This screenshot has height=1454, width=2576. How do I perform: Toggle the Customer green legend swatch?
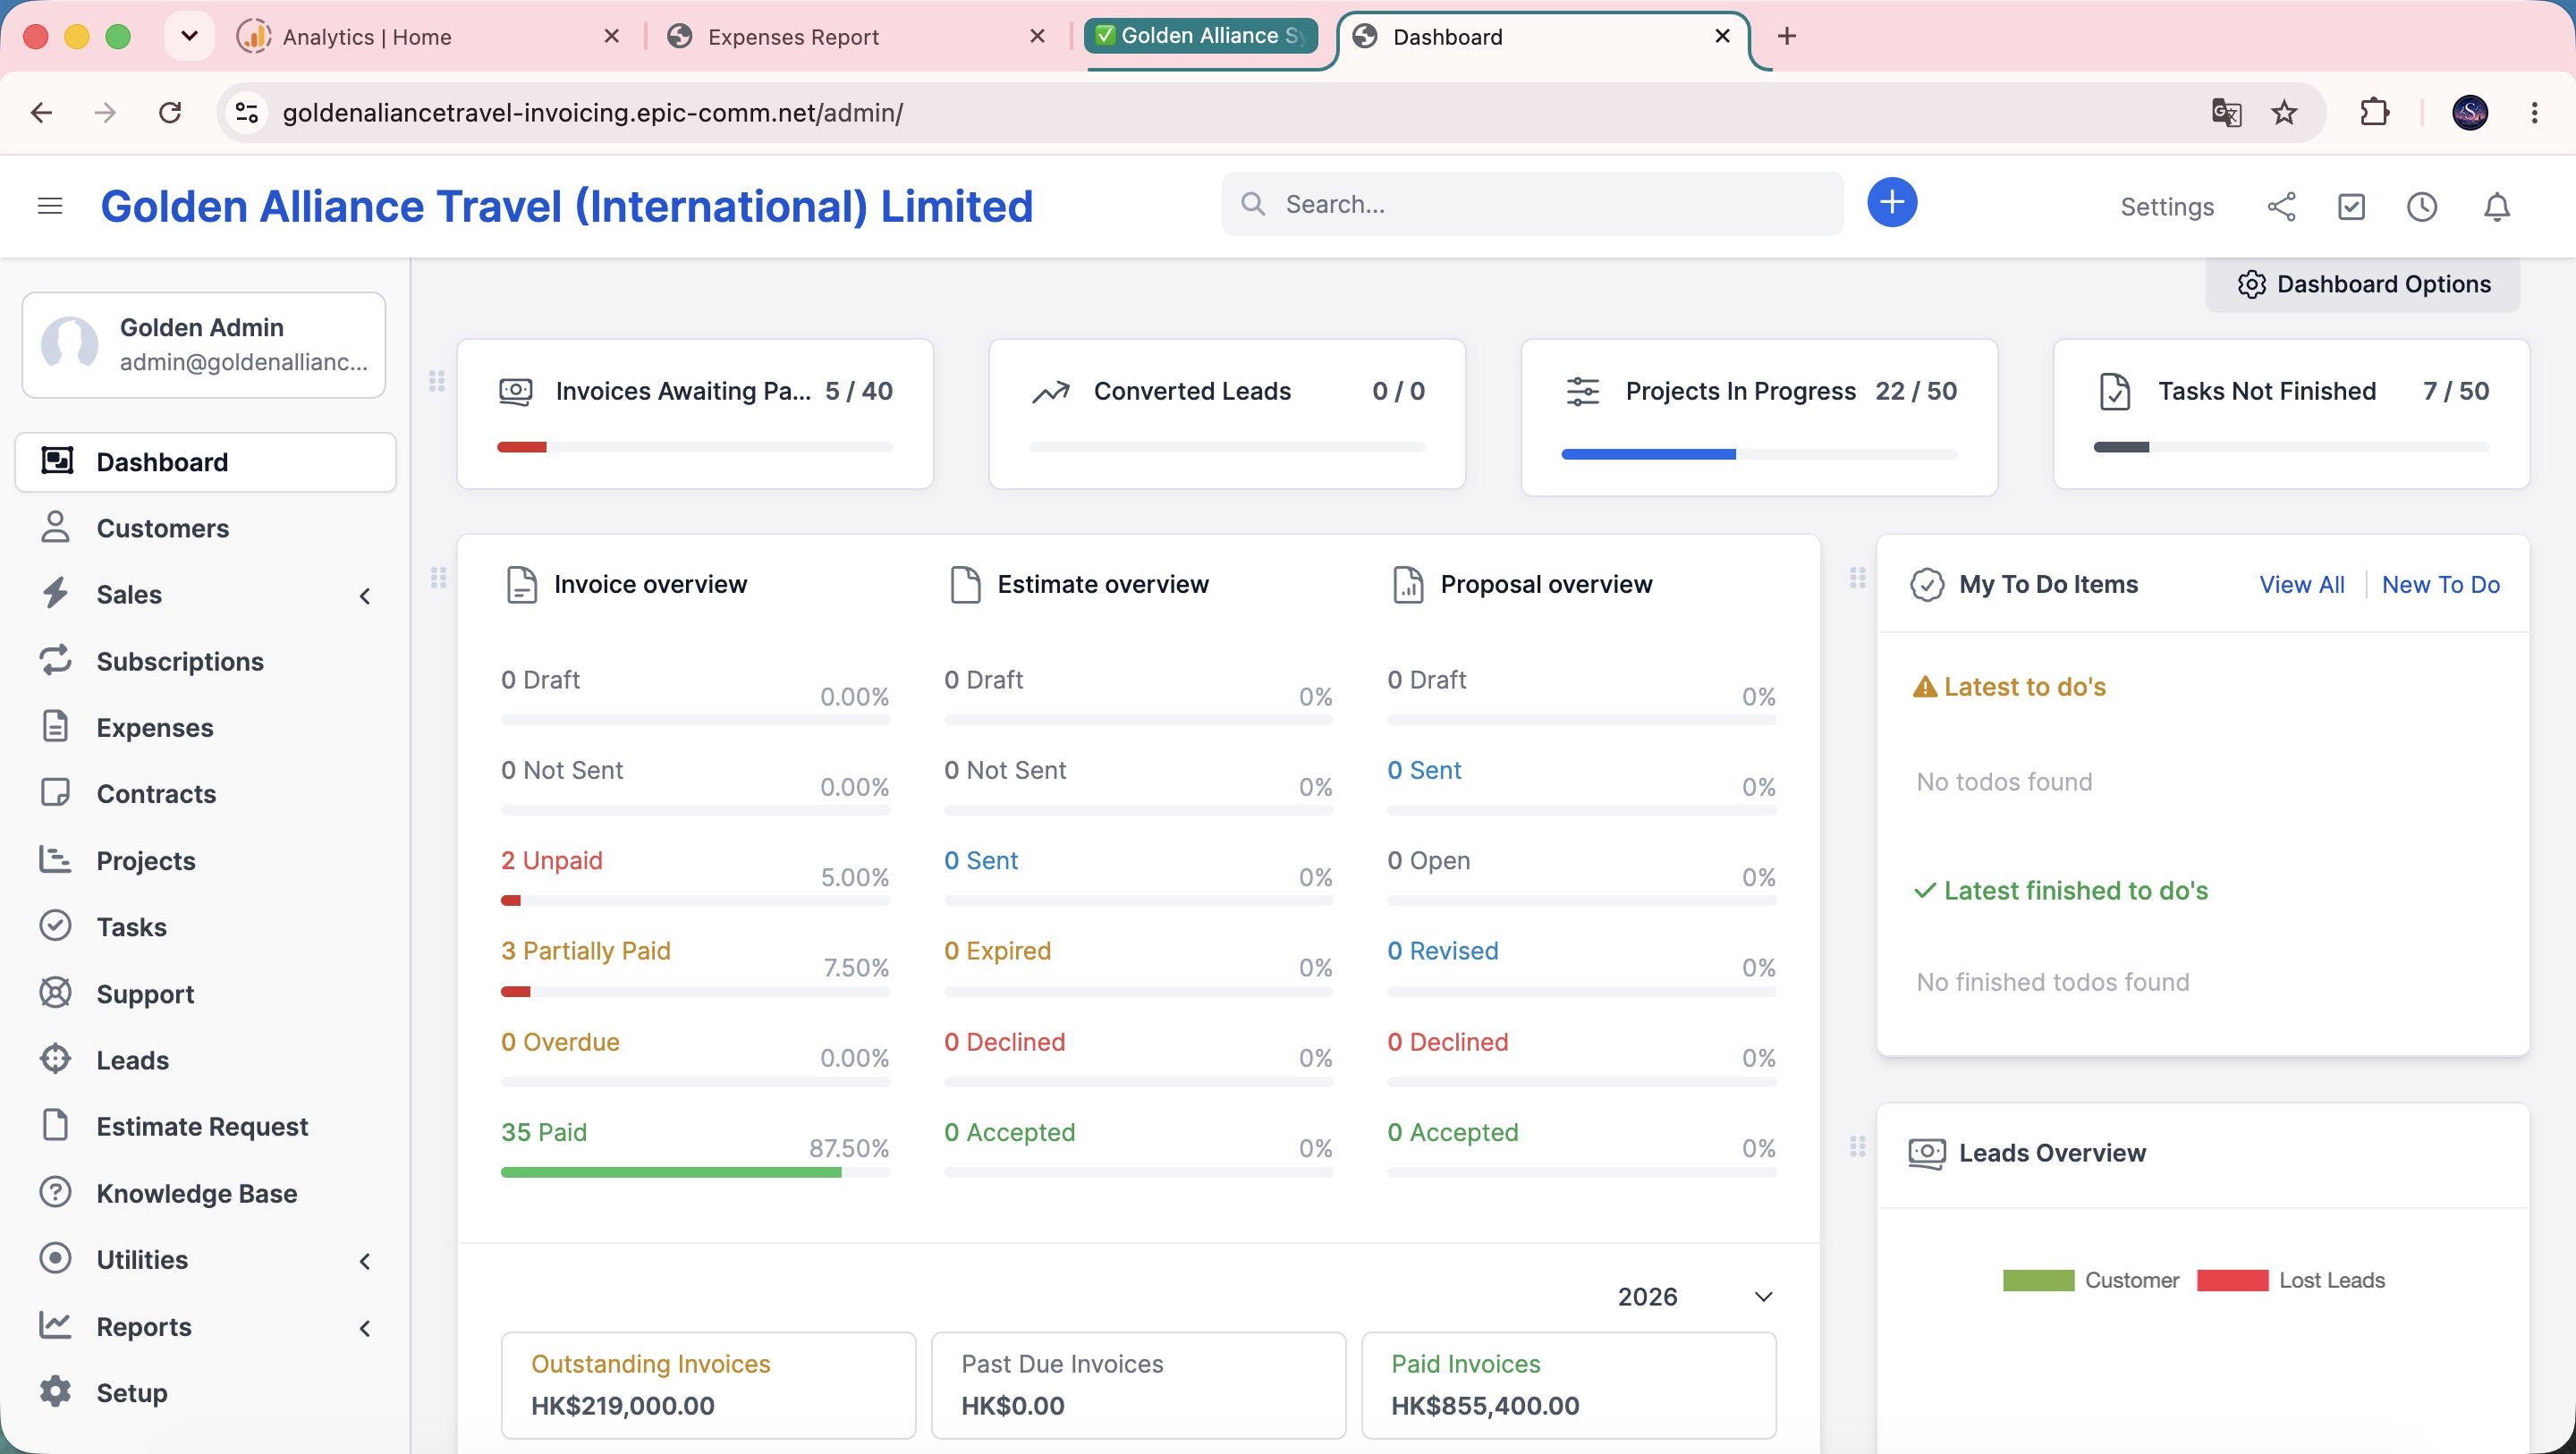[2038, 1280]
